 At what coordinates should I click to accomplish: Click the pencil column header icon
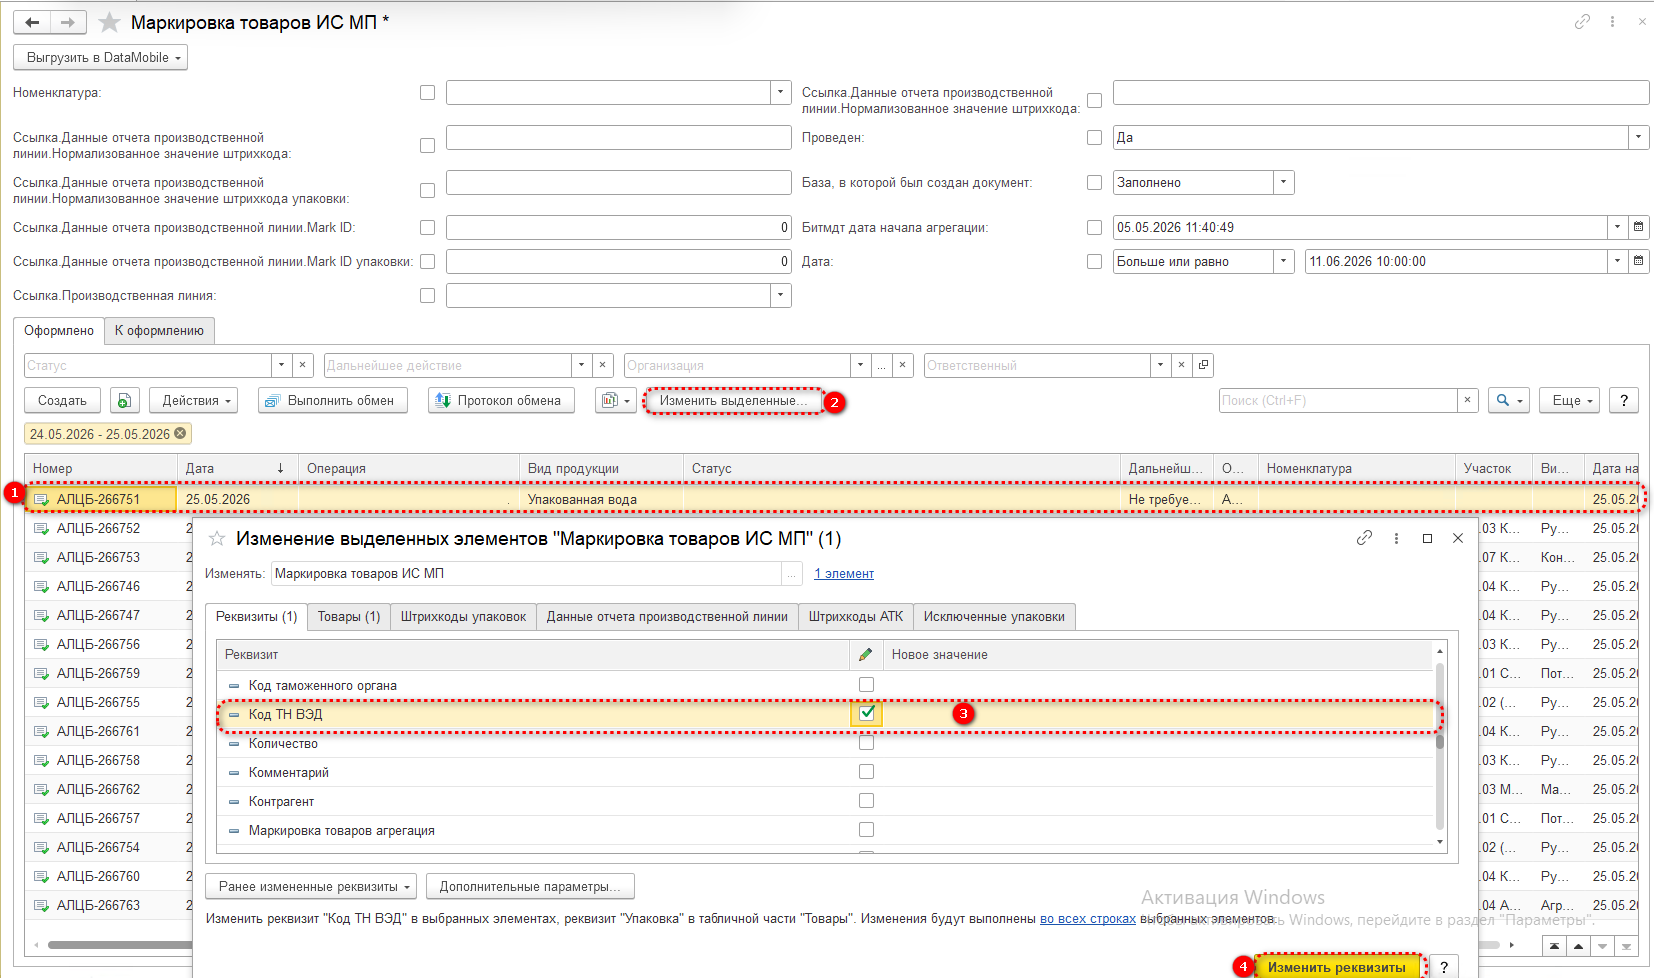click(865, 654)
